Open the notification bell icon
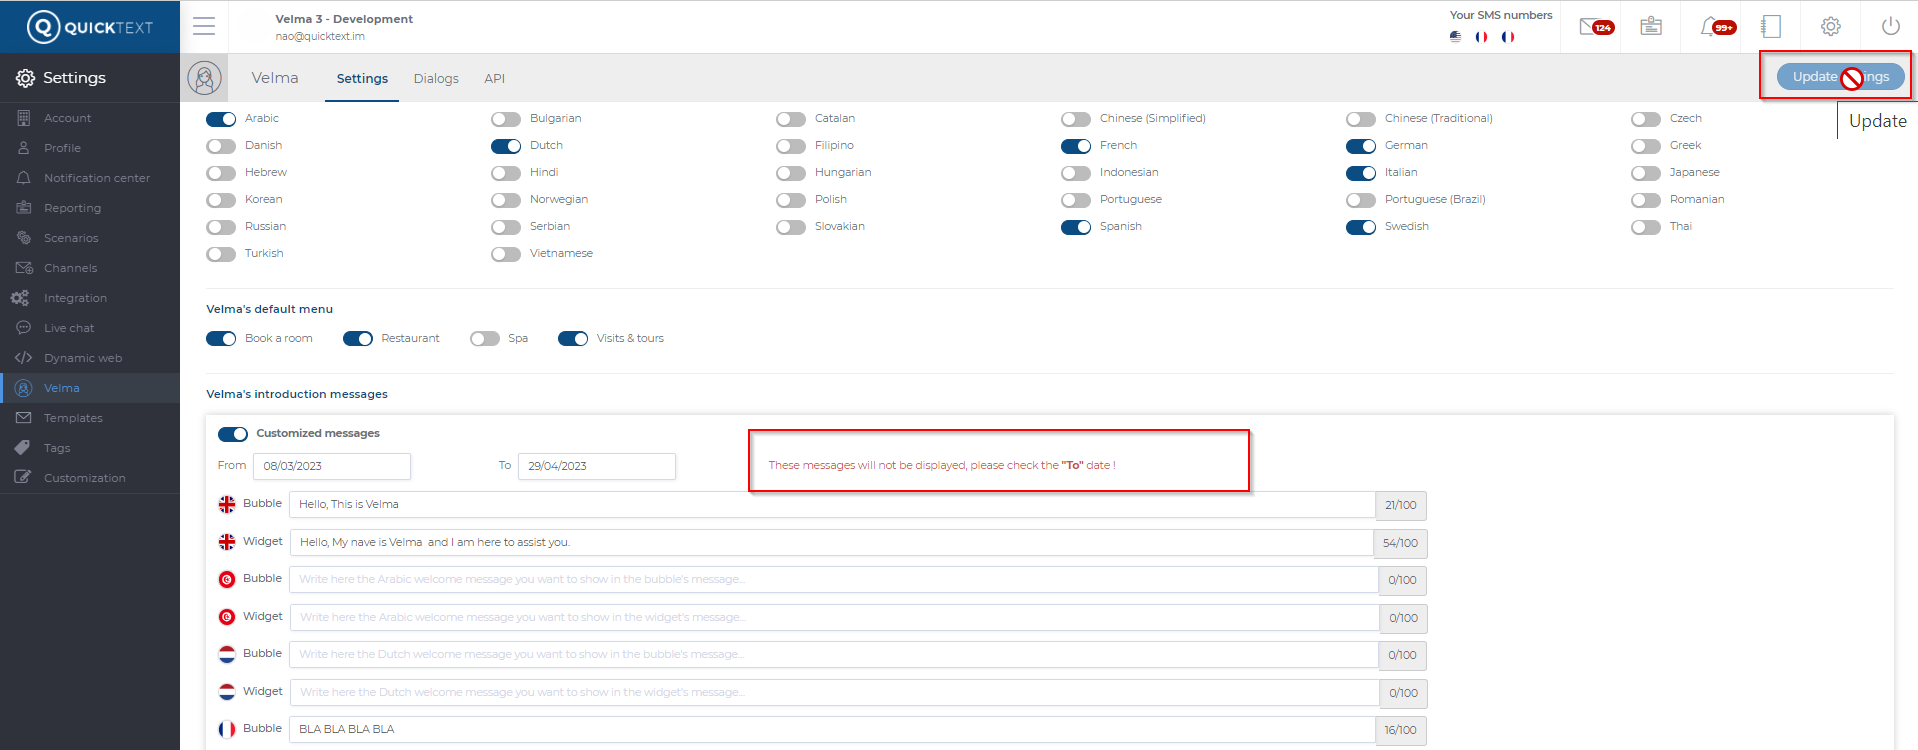 [x=1714, y=27]
